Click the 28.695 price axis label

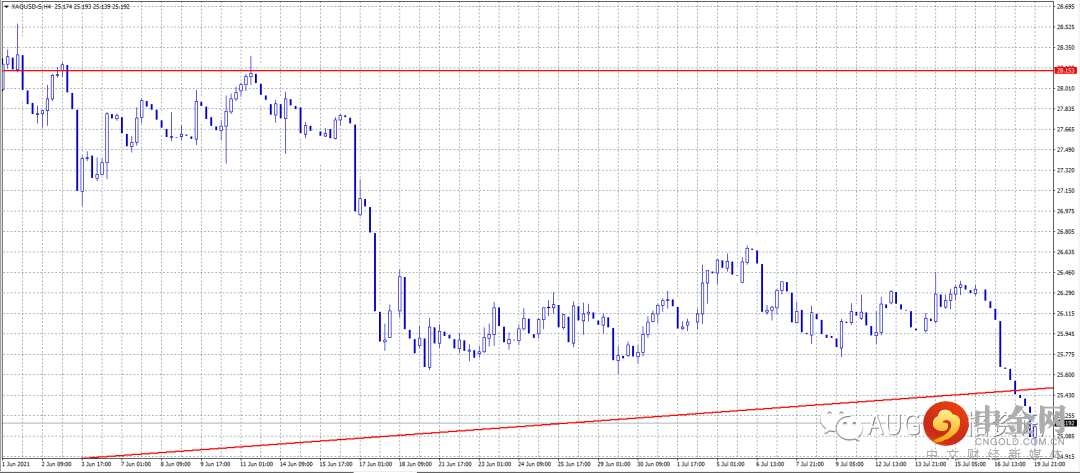click(x=1065, y=6)
